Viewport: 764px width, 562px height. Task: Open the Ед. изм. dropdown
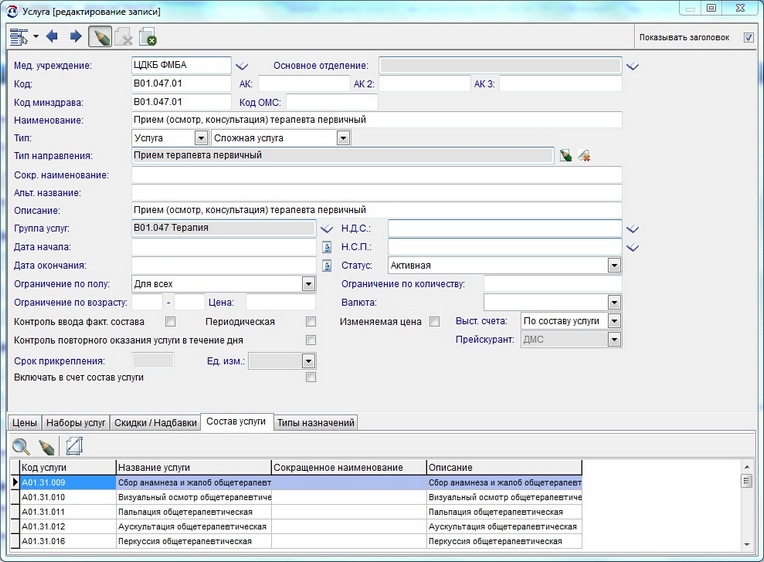(308, 361)
